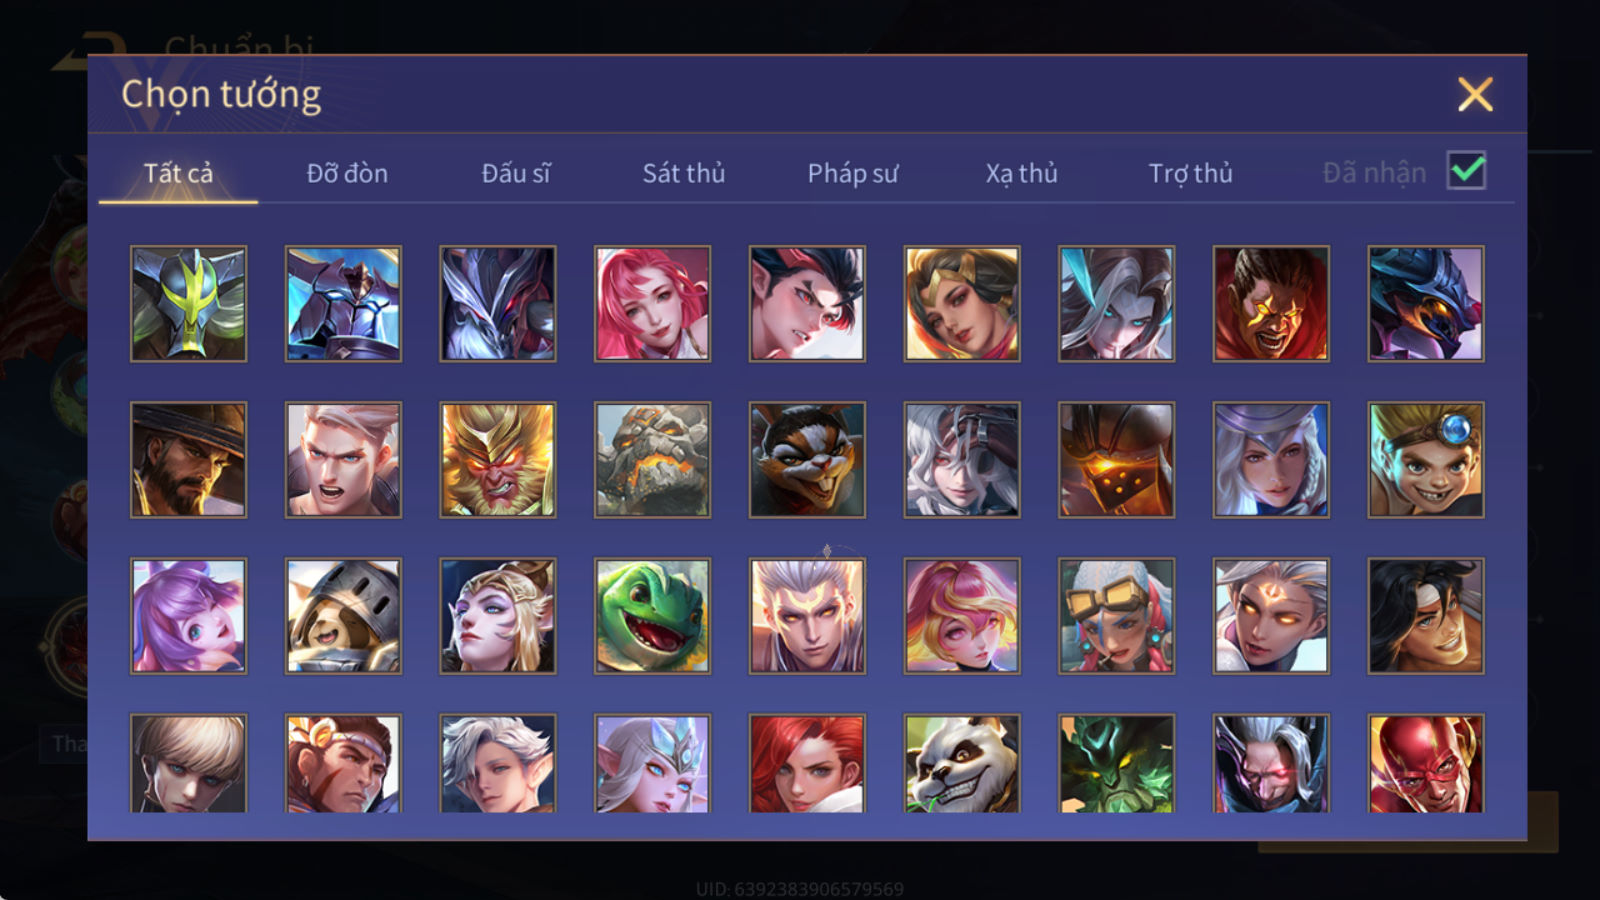Select the raccoon-like furry hero portrait
The image size is (1600, 900).
807,460
